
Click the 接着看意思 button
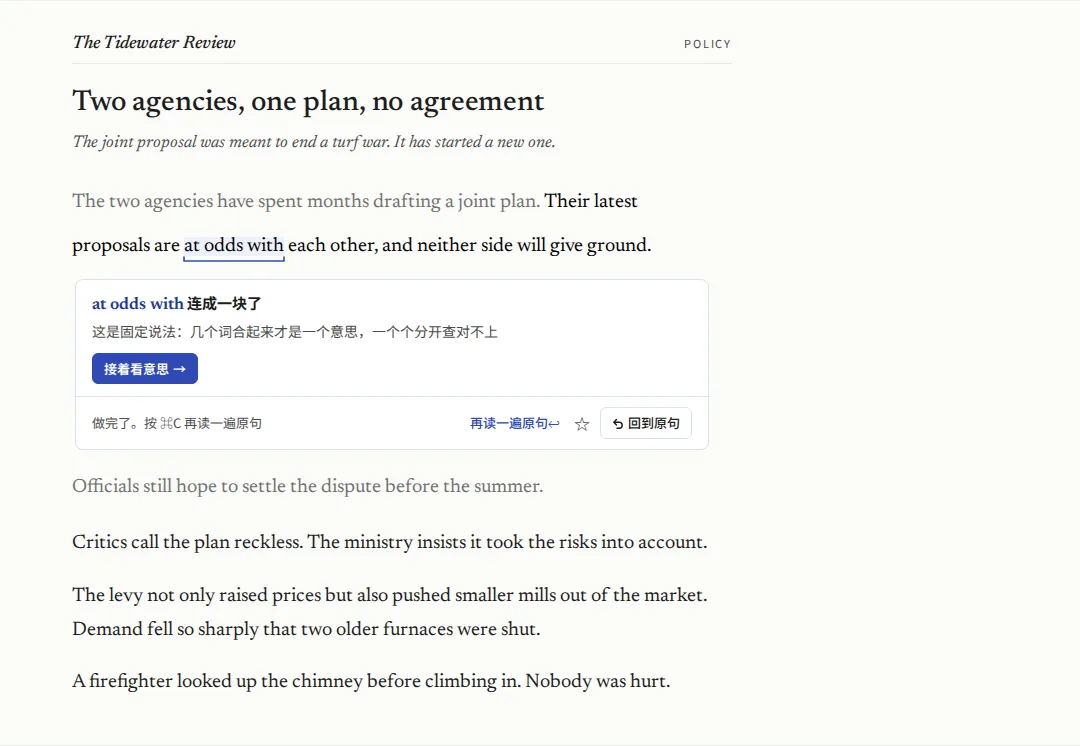pos(145,369)
